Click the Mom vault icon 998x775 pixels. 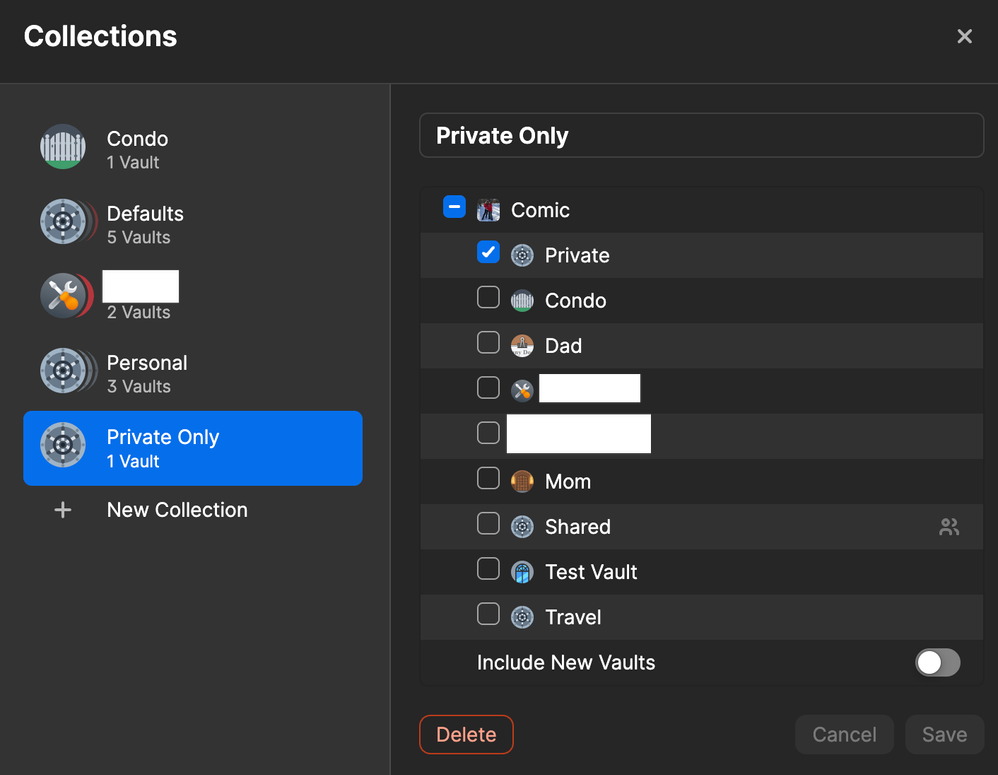tap(522, 482)
